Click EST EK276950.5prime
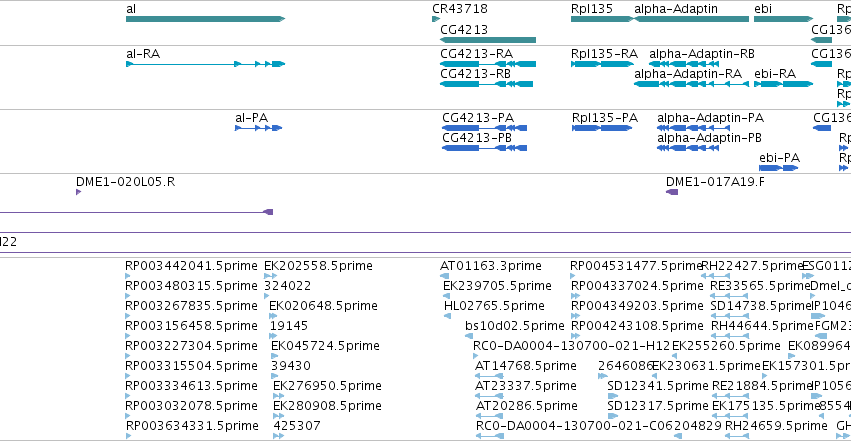 (327, 386)
